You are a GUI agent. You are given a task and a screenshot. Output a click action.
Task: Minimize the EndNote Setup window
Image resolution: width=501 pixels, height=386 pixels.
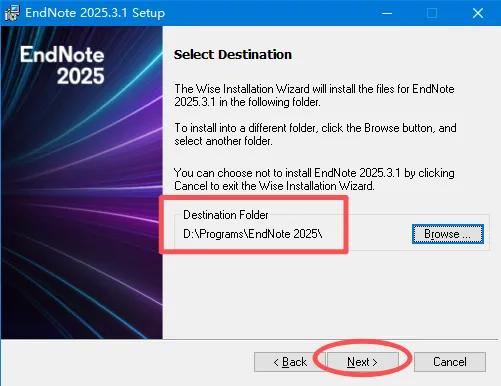(387, 13)
